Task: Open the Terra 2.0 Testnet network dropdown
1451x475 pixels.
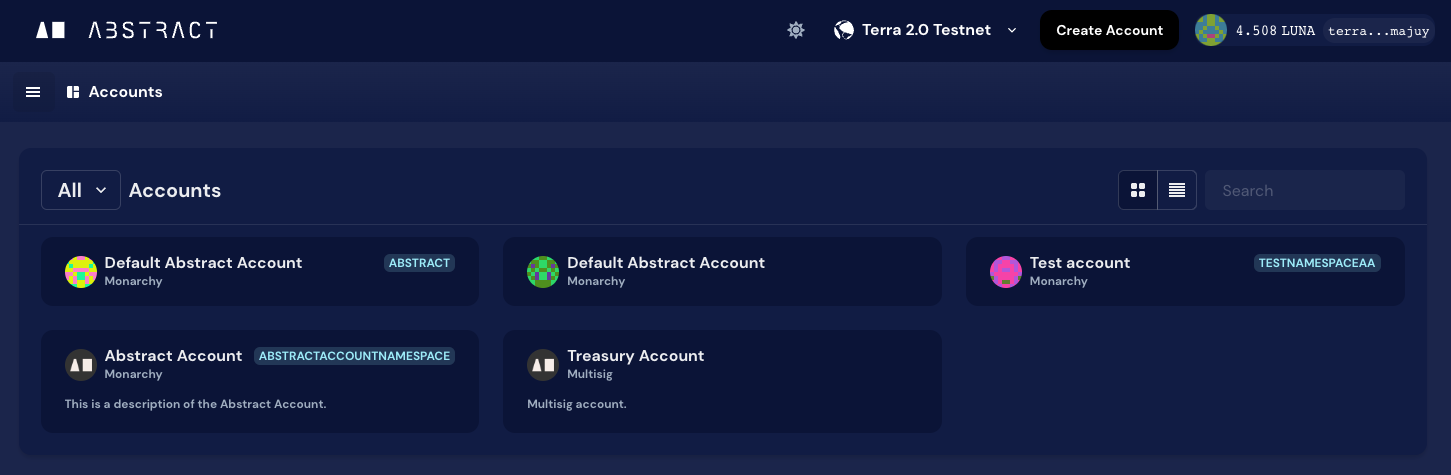Action: (925, 30)
